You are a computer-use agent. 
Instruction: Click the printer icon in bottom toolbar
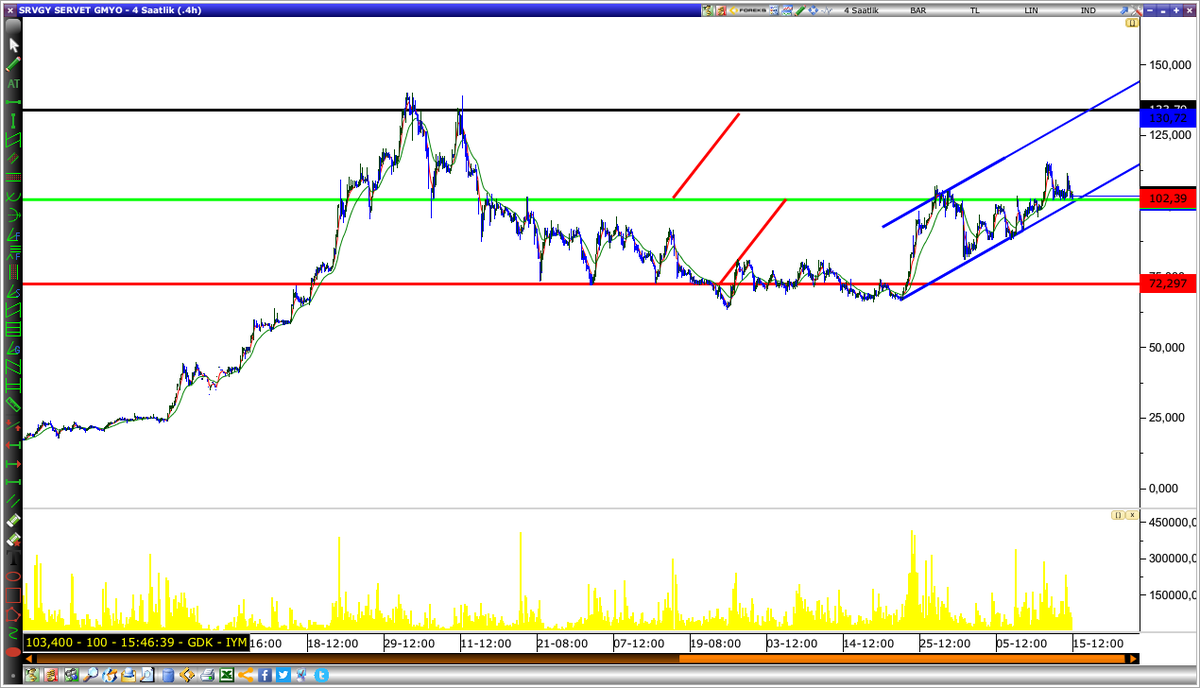(x=206, y=675)
